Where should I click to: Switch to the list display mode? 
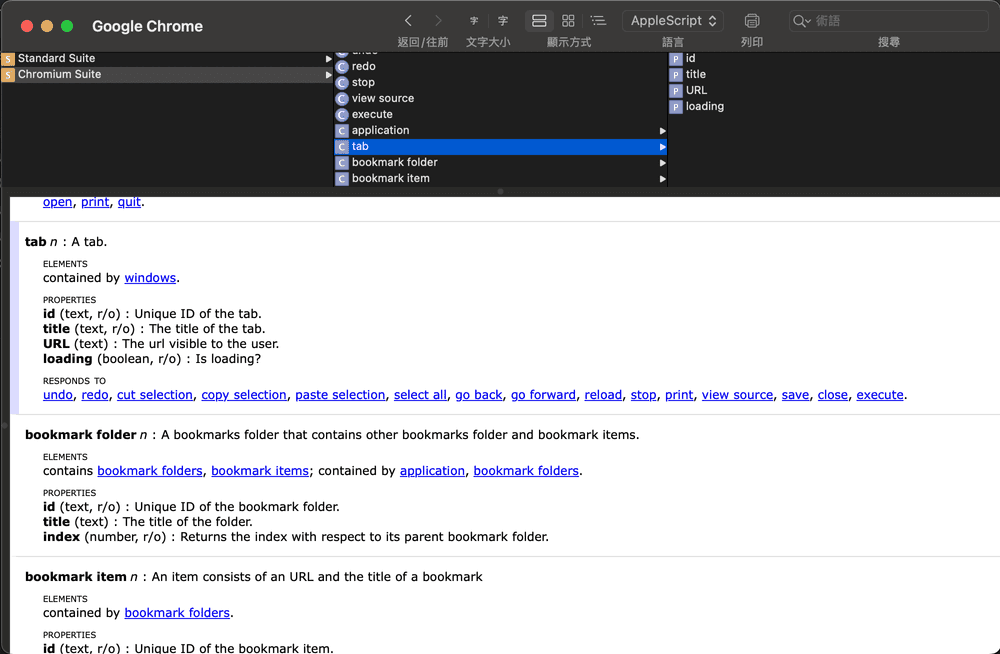[598, 20]
